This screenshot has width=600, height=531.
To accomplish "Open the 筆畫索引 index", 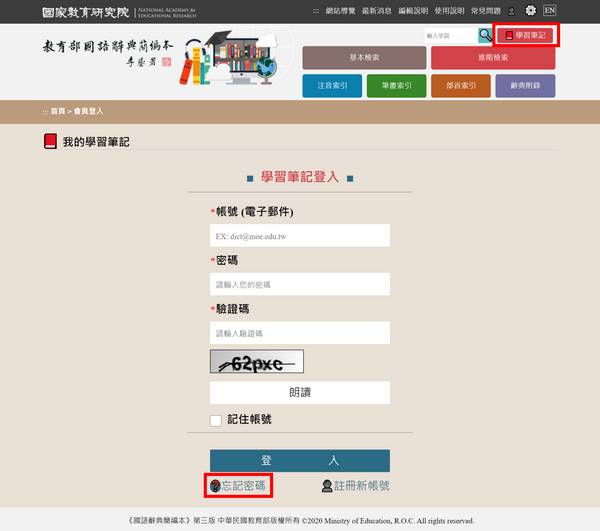I will click(396, 86).
